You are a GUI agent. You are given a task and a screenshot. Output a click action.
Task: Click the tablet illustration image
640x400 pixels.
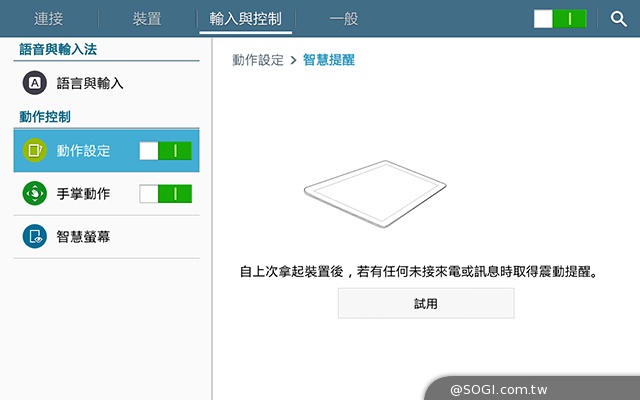pos(375,194)
